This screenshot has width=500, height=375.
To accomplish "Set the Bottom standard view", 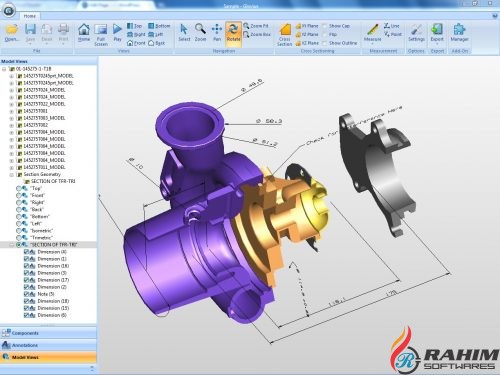I will point(159,26).
